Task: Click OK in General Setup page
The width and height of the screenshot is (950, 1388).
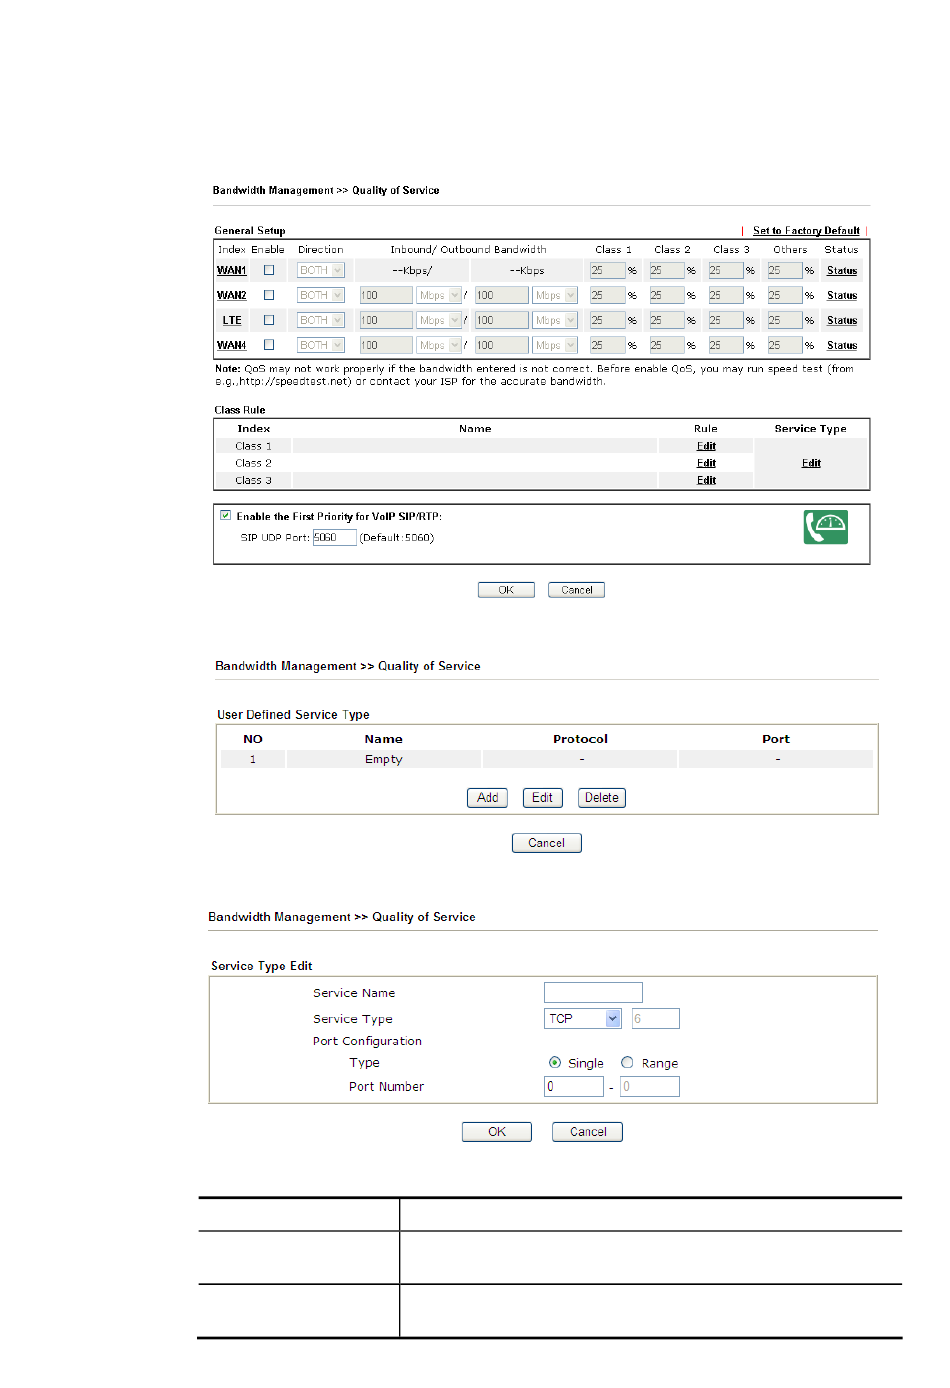Action: 506,590
